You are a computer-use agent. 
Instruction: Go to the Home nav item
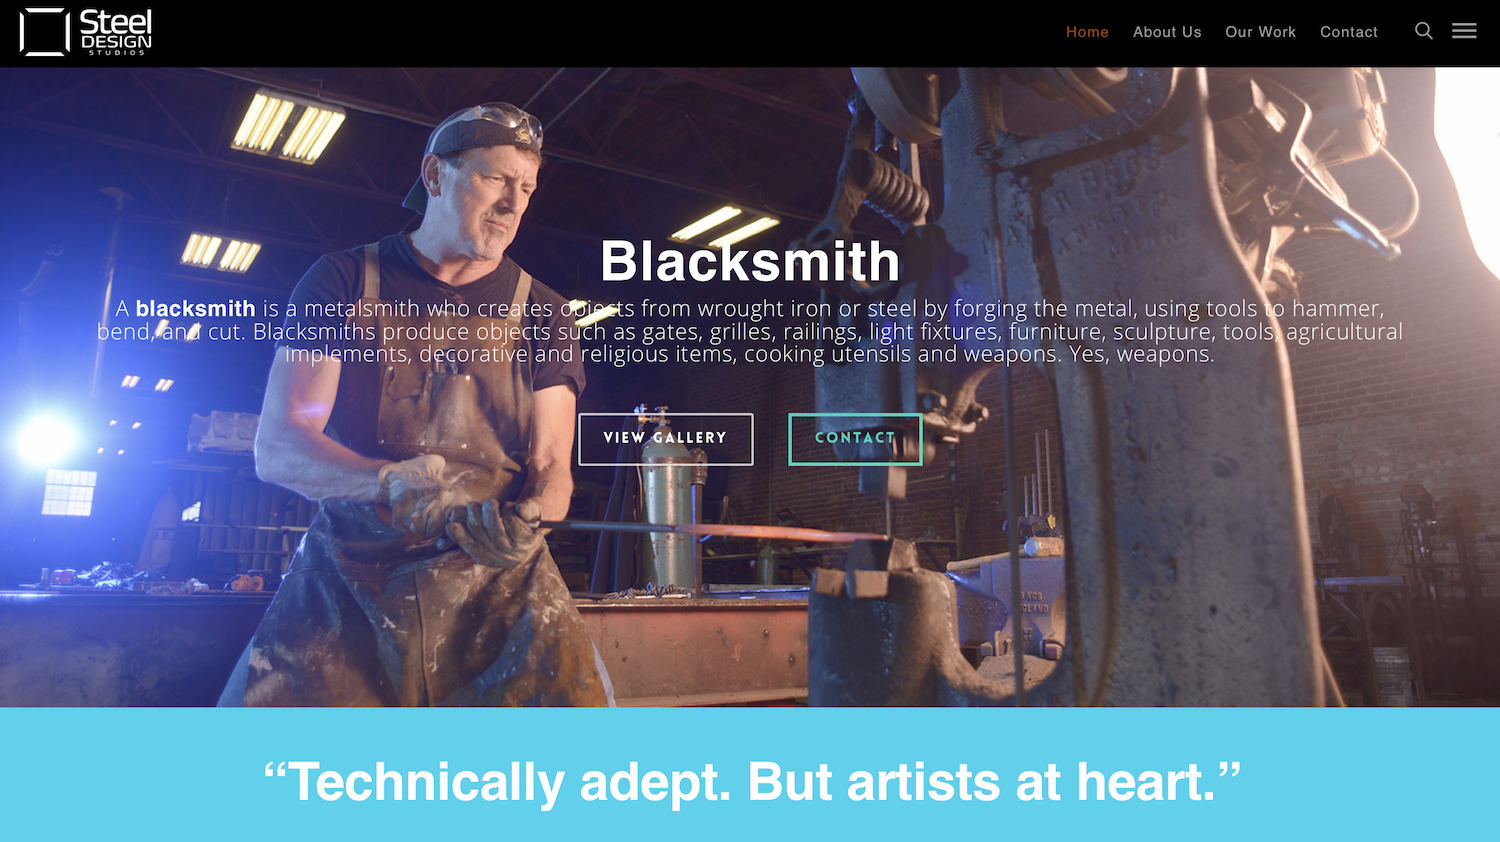tap(1087, 32)
